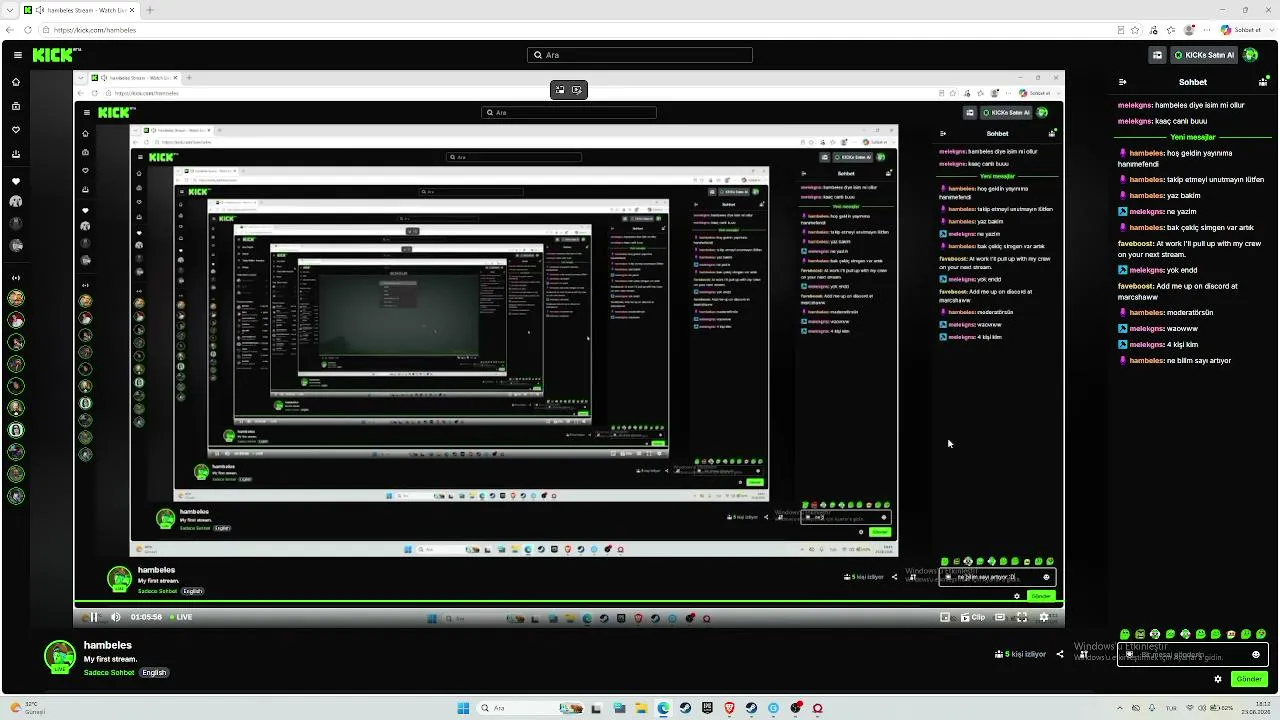Screen dimensions: 1280x720
Task: Select the hambeles Stream browser tab
Action: point(82,10)
